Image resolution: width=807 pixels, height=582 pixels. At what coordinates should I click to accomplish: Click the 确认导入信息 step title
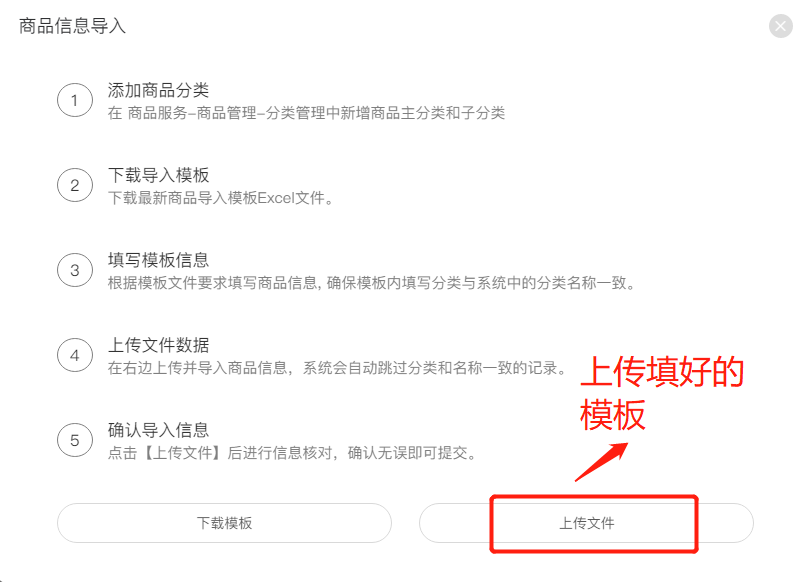[158, 430]
